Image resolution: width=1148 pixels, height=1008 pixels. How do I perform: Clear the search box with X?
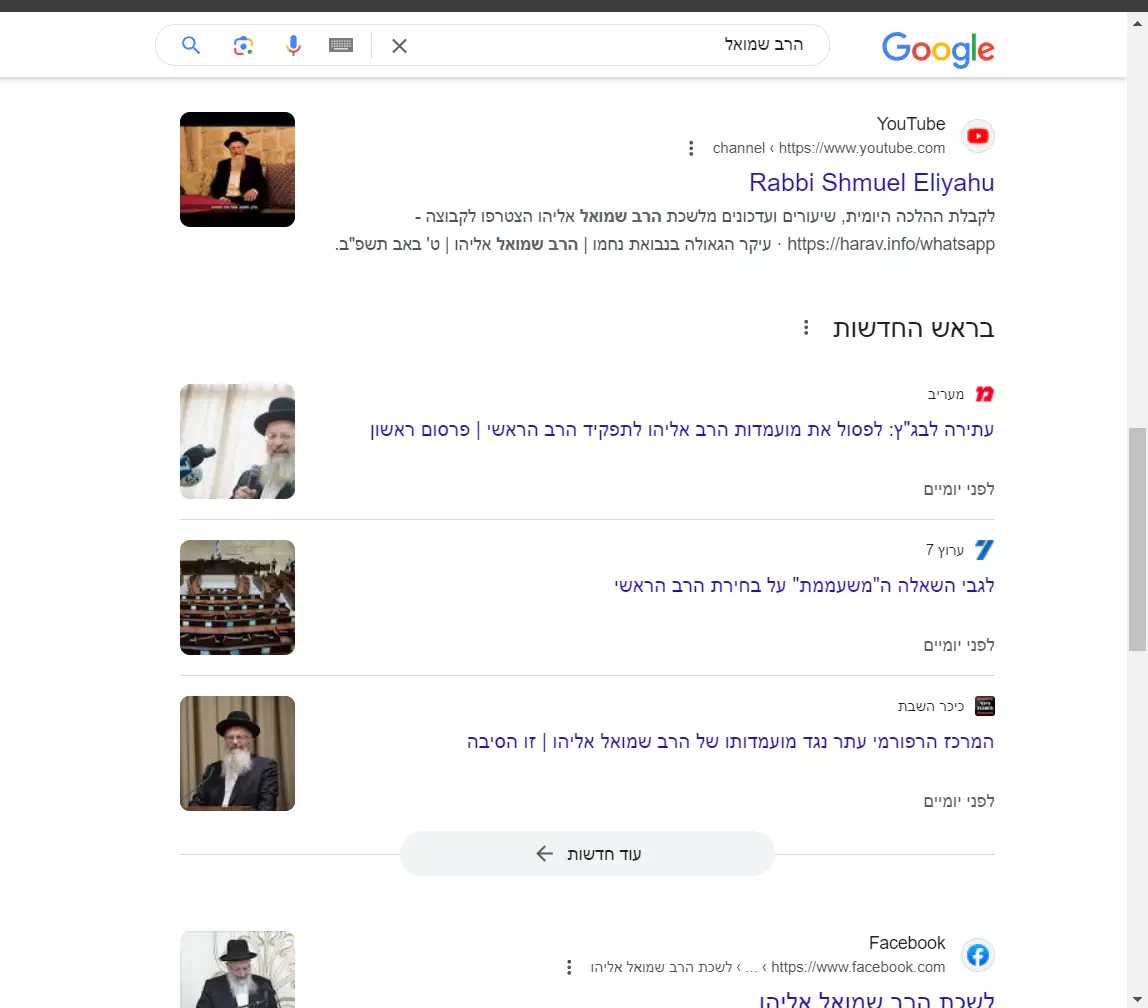(399, 46)
